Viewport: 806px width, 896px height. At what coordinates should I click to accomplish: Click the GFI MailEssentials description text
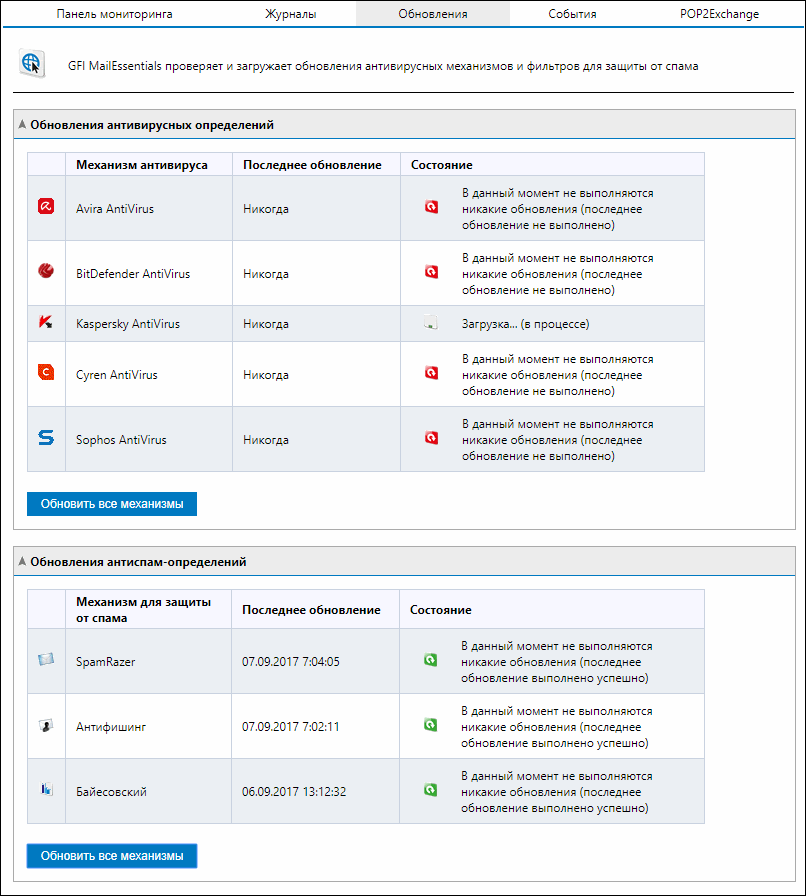tap(383, 66)
